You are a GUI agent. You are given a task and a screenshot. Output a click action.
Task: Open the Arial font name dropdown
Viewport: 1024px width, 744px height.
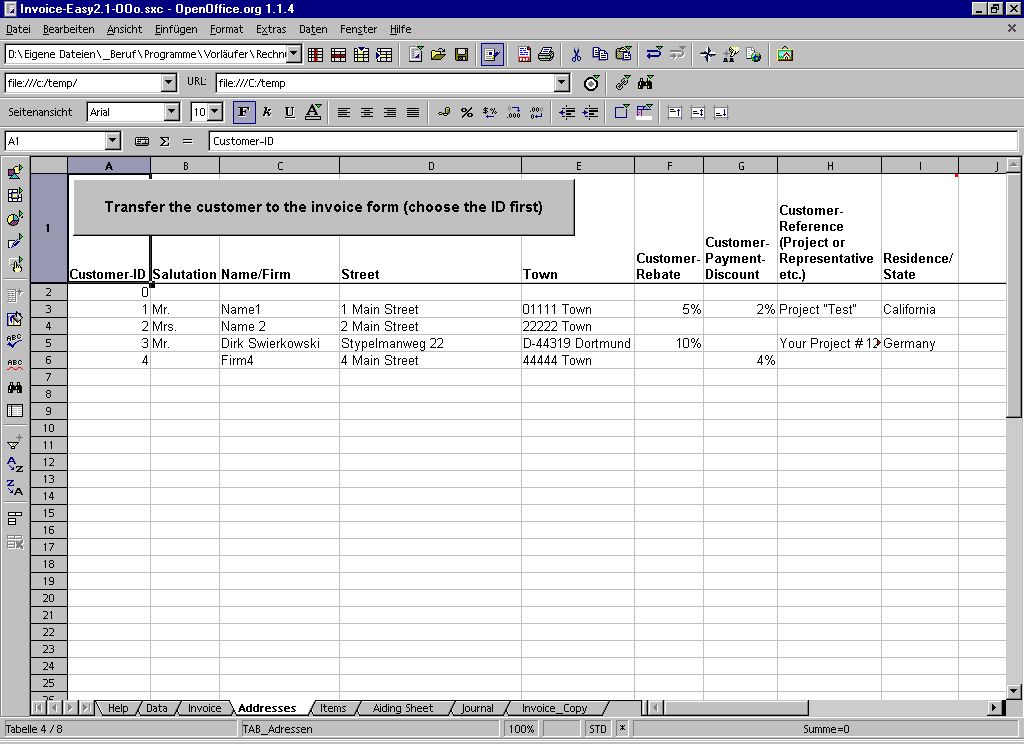click(172, 113)
